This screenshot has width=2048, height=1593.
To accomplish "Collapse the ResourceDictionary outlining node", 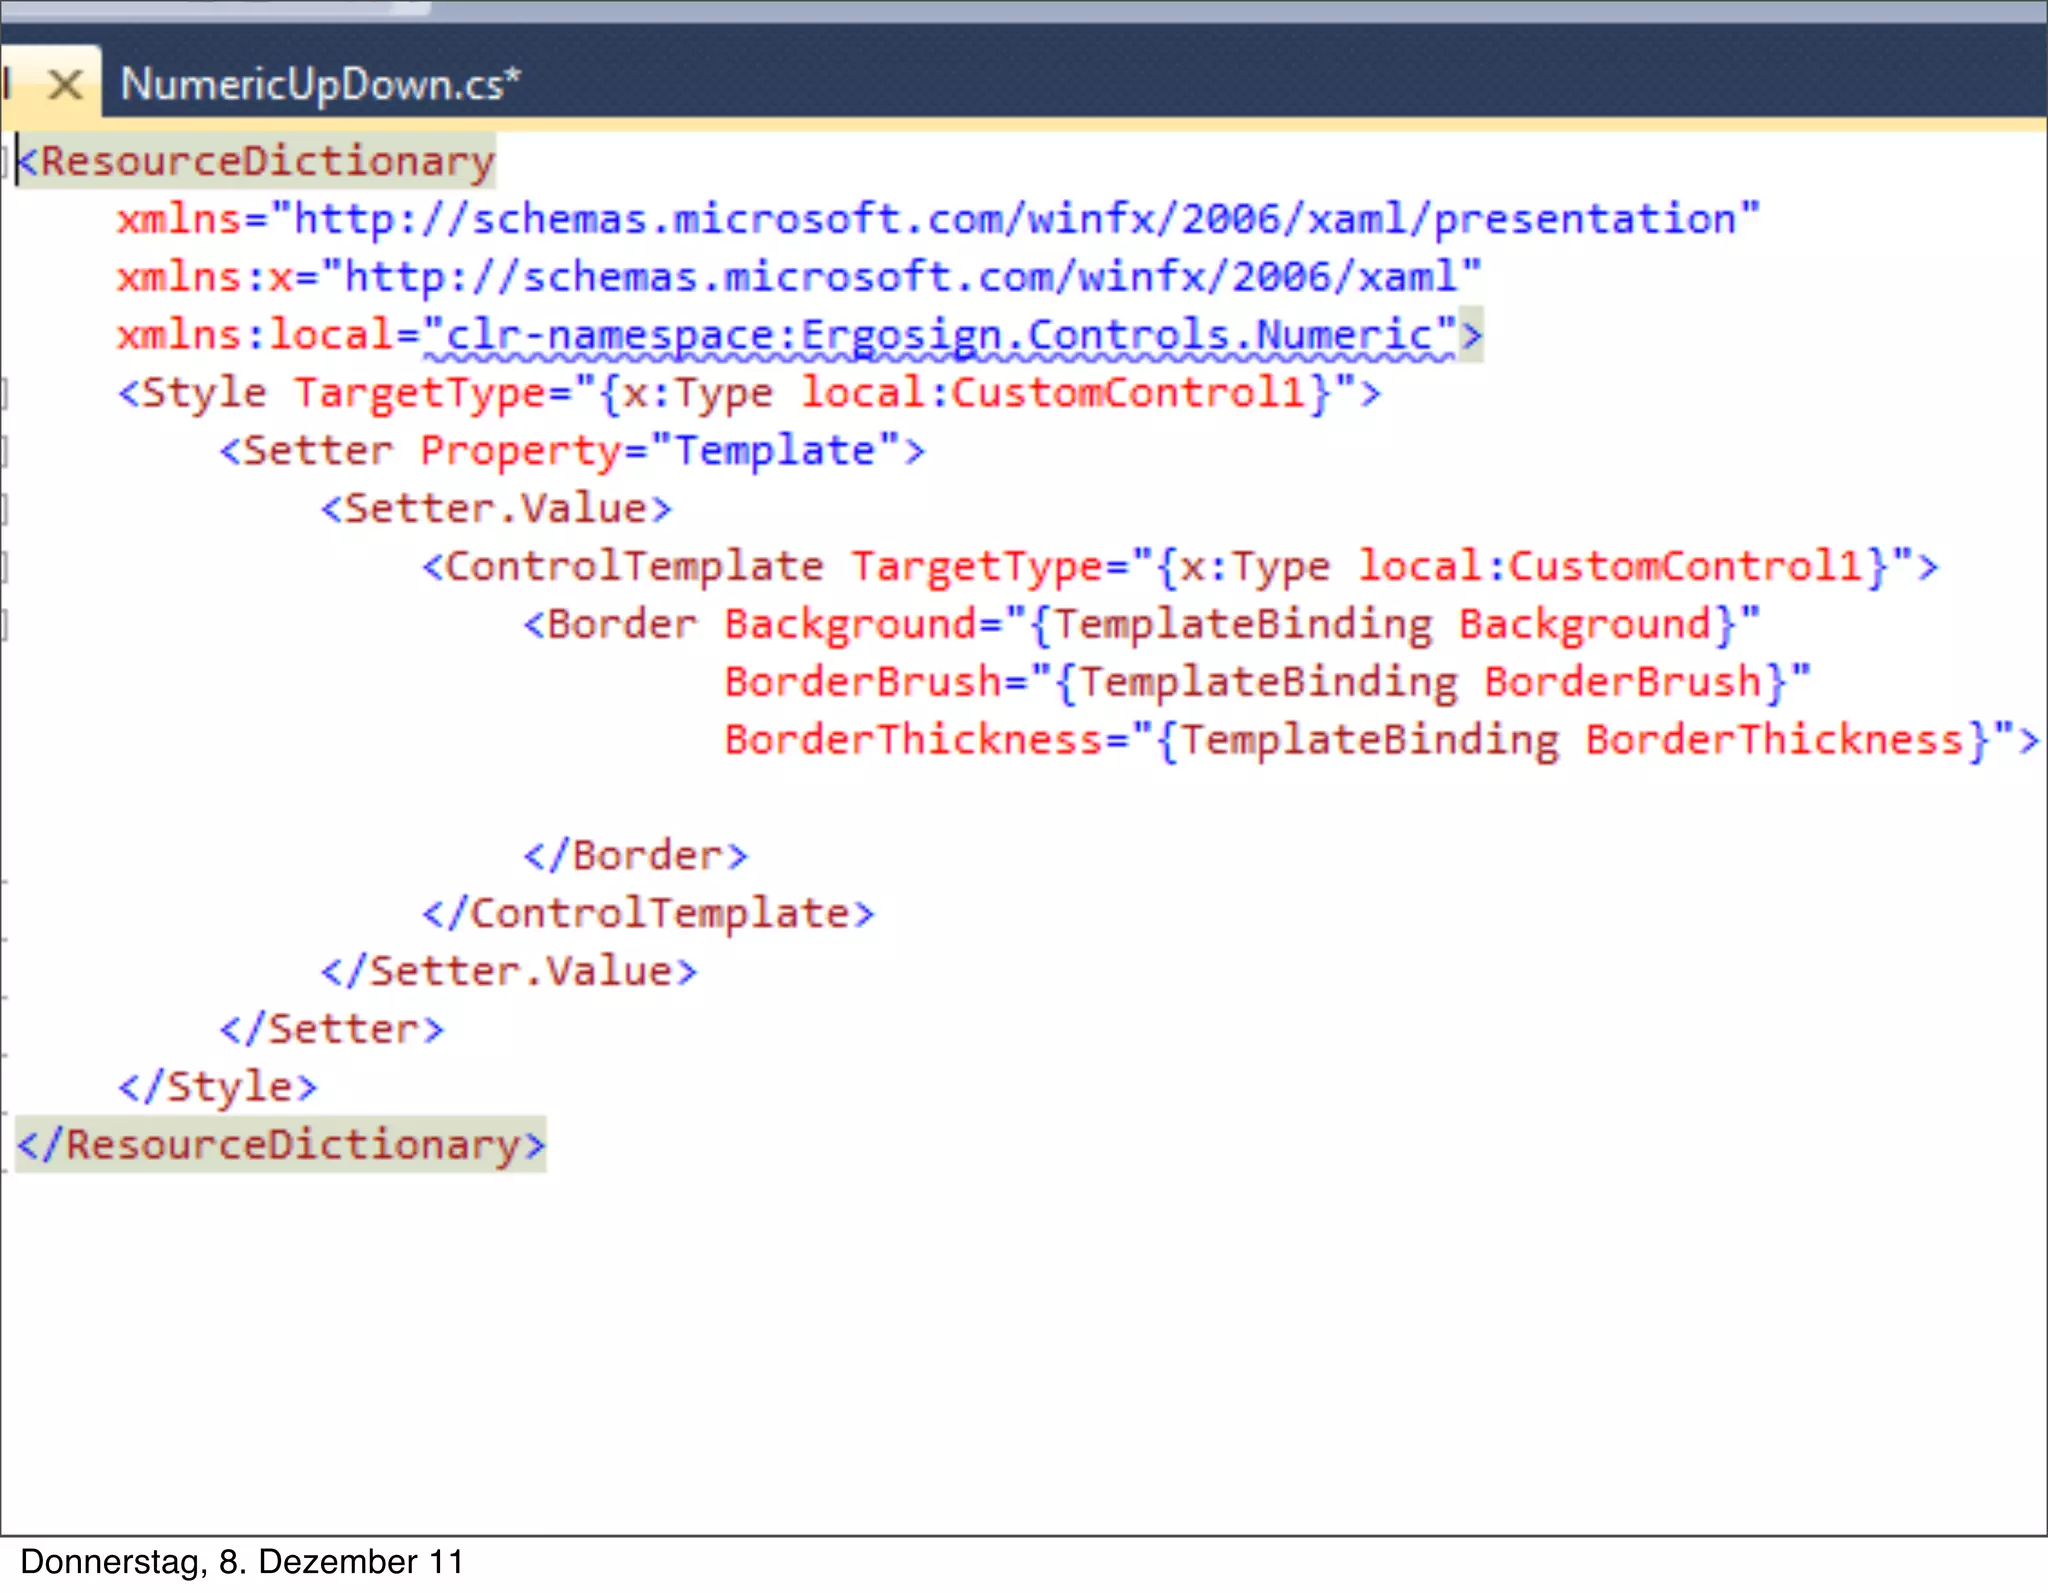I will 4,162.
